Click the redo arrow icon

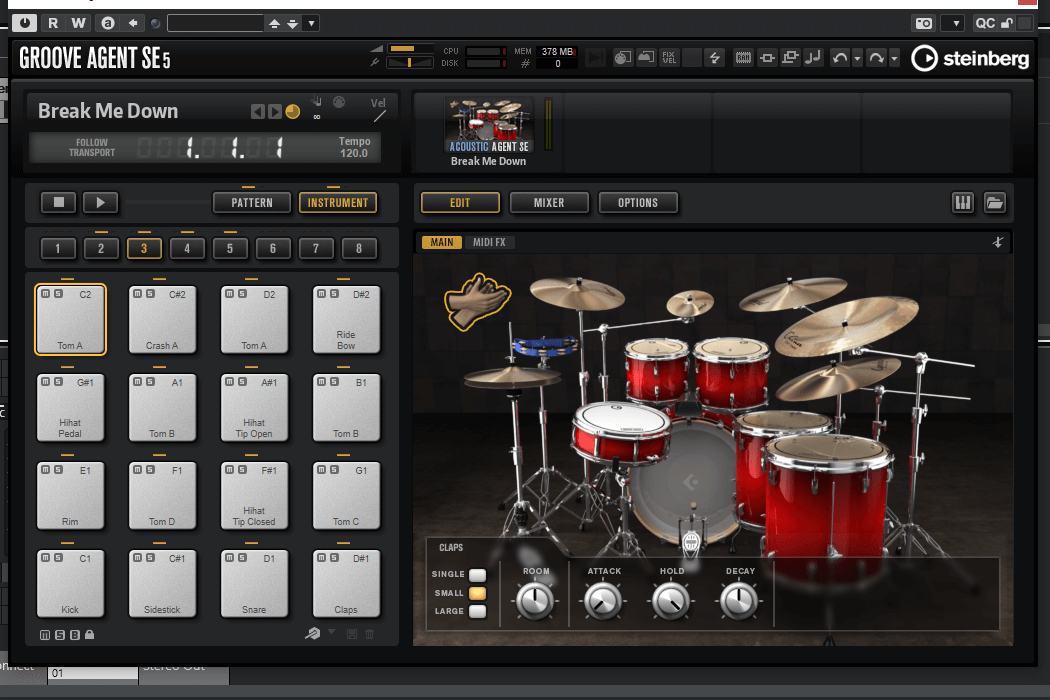pyautogui.click(x=876, y=58)
